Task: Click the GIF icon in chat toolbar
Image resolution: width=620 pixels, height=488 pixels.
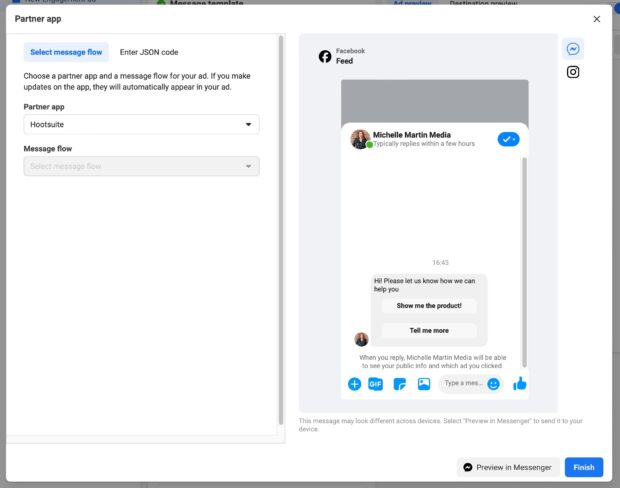Action: pos(375,384)
